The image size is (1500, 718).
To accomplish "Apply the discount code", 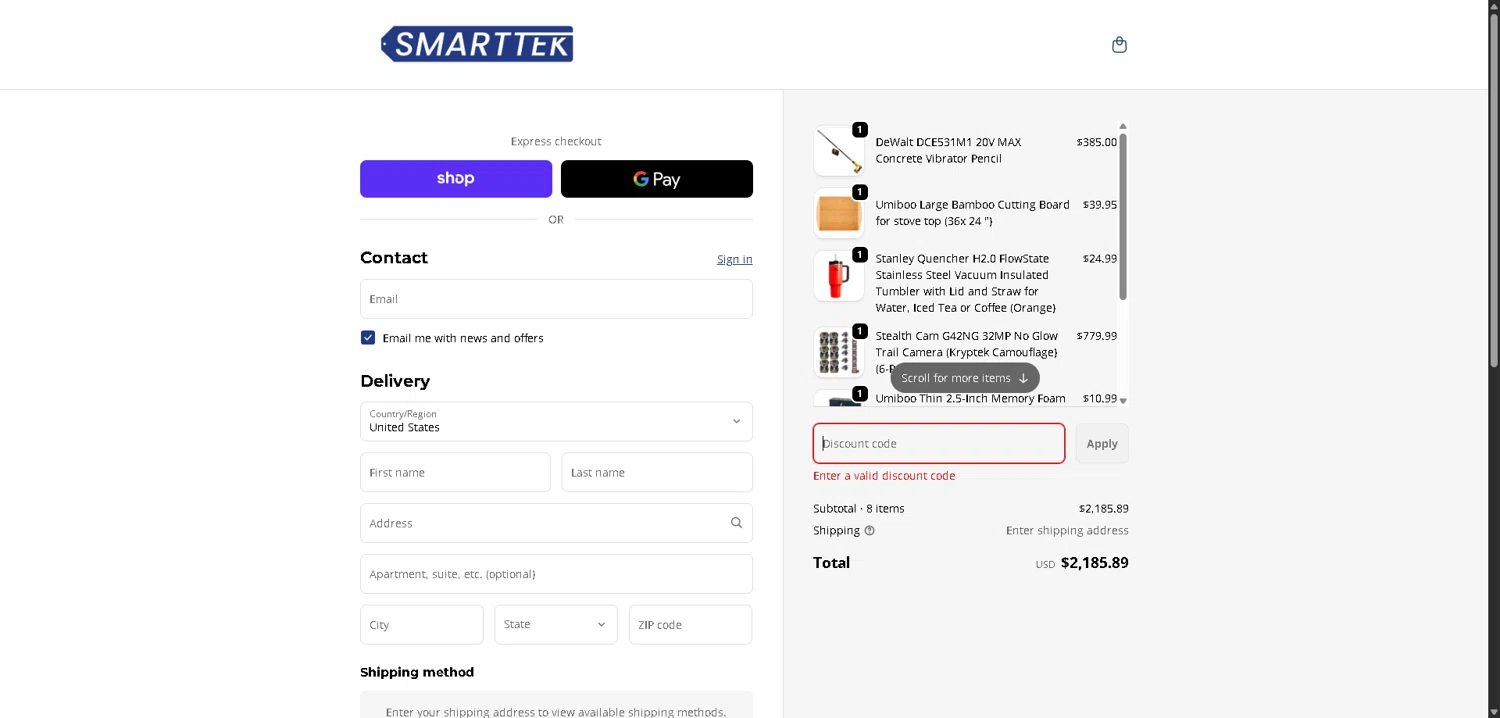I will click(x=1102, y=444).
